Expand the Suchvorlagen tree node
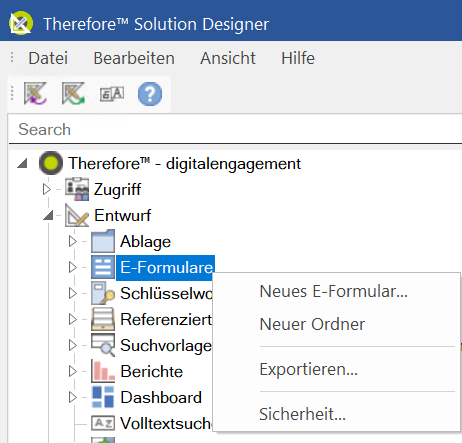 coord(73,345)
